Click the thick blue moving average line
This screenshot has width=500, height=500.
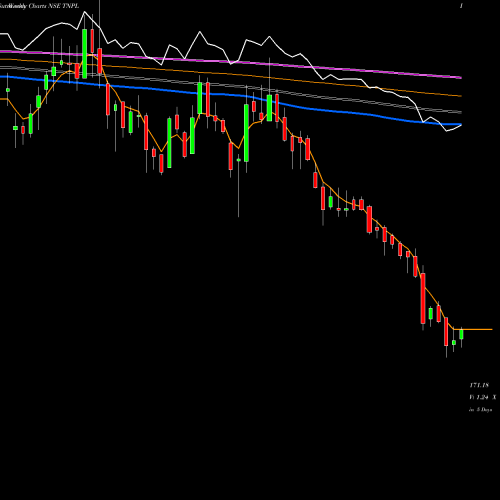pyautogui.click(x=231, y=95)
